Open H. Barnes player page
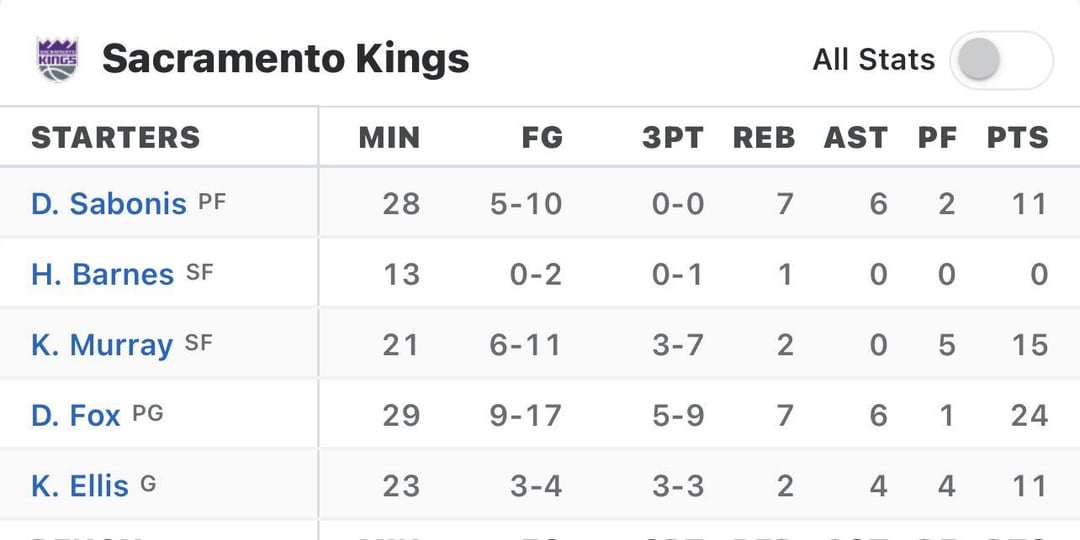The image size is (1080, 540). (x=102, y=274)
